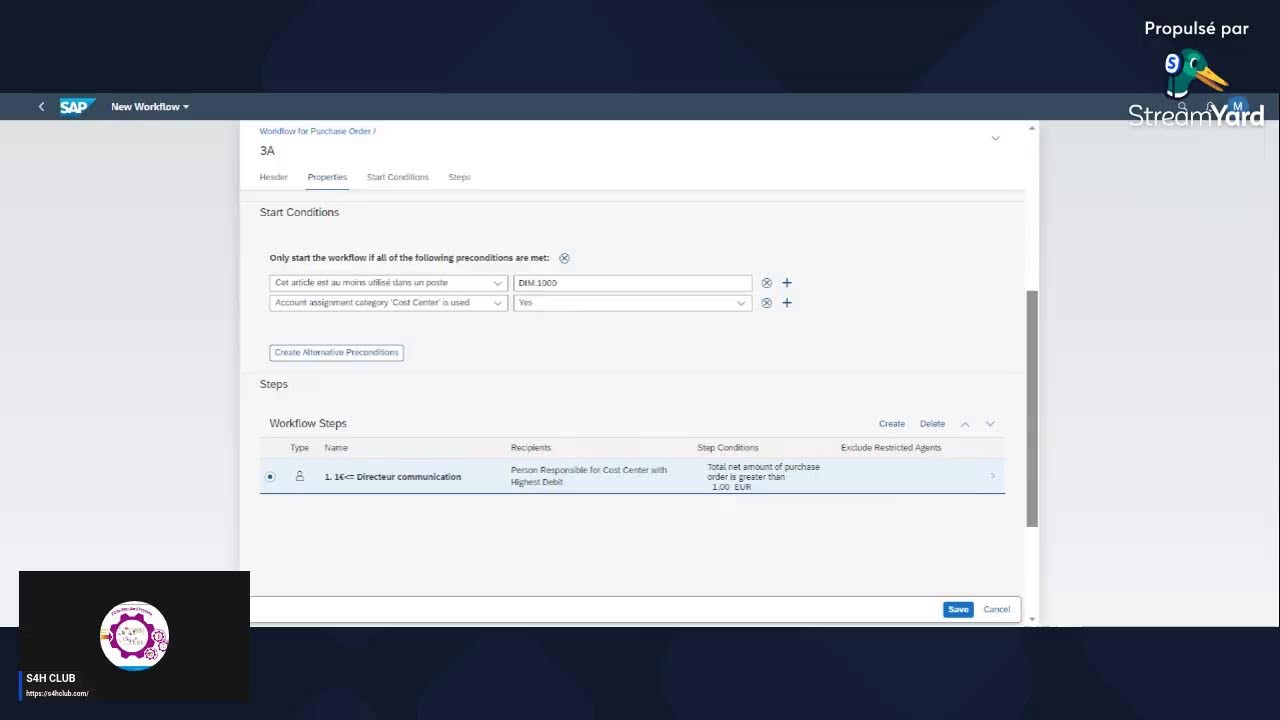Open the s4hclub.com link

pos(57,693)
